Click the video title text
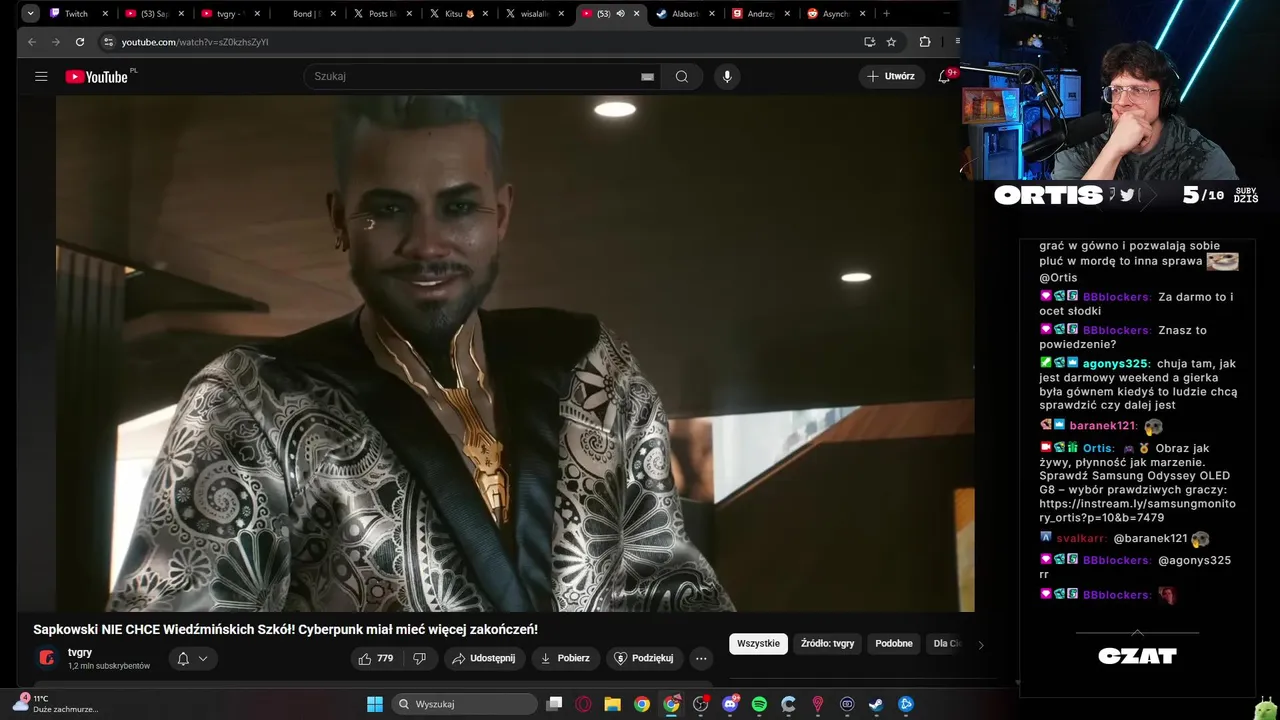Screen dimensions: 1280x720 [x=285, y=630]
